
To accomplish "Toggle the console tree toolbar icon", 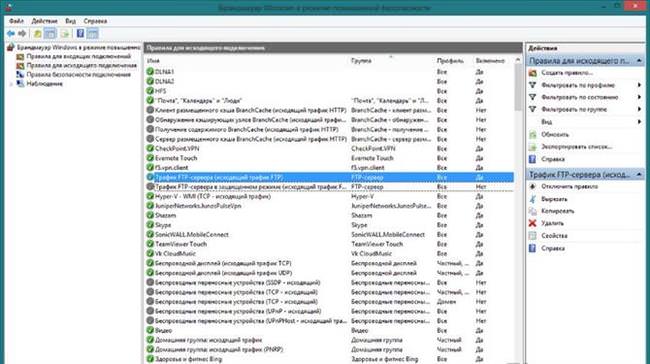I will point(50,34).
